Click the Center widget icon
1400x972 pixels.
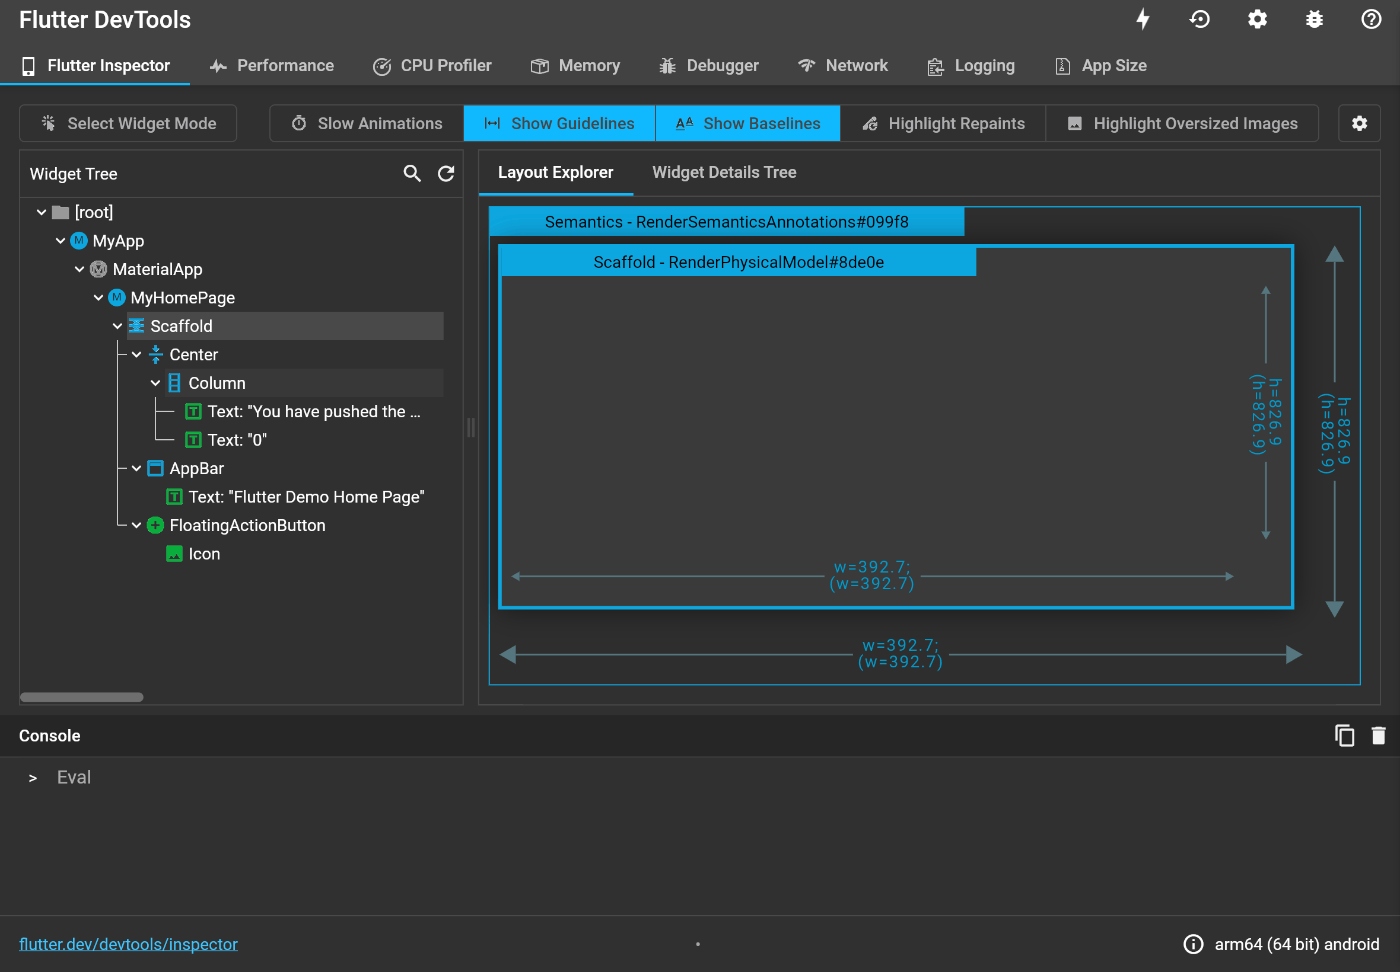(156, 354)
